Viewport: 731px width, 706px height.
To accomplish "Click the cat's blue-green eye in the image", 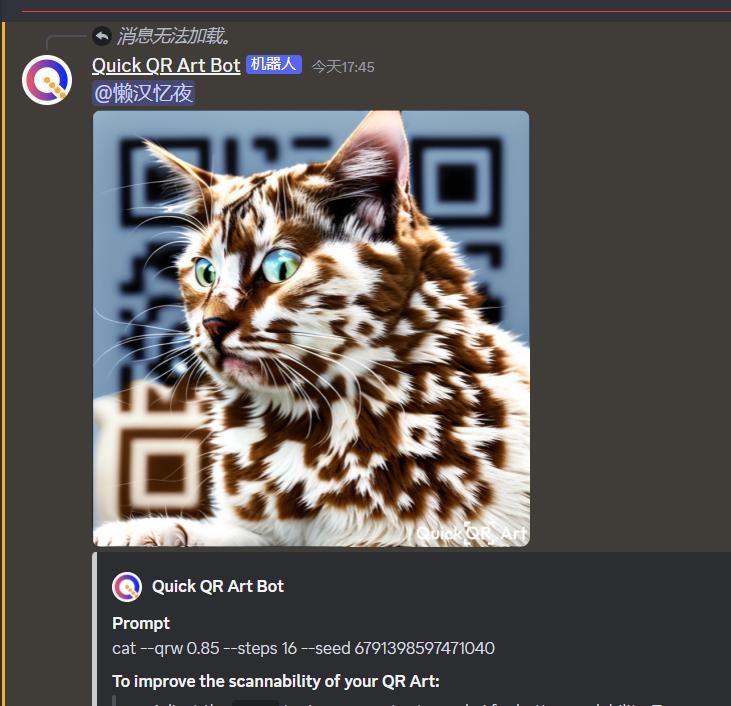I will coord(281,265).
